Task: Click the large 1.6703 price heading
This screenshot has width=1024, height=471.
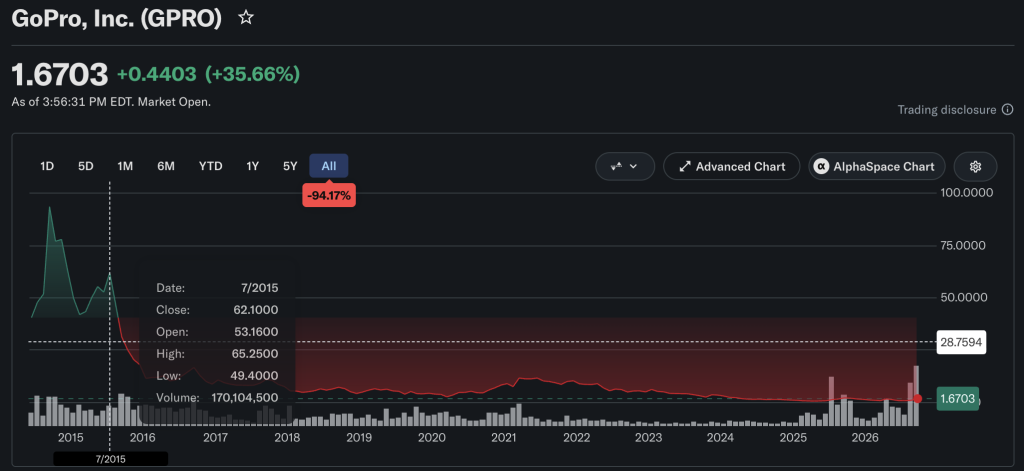Action: (60, 74)
